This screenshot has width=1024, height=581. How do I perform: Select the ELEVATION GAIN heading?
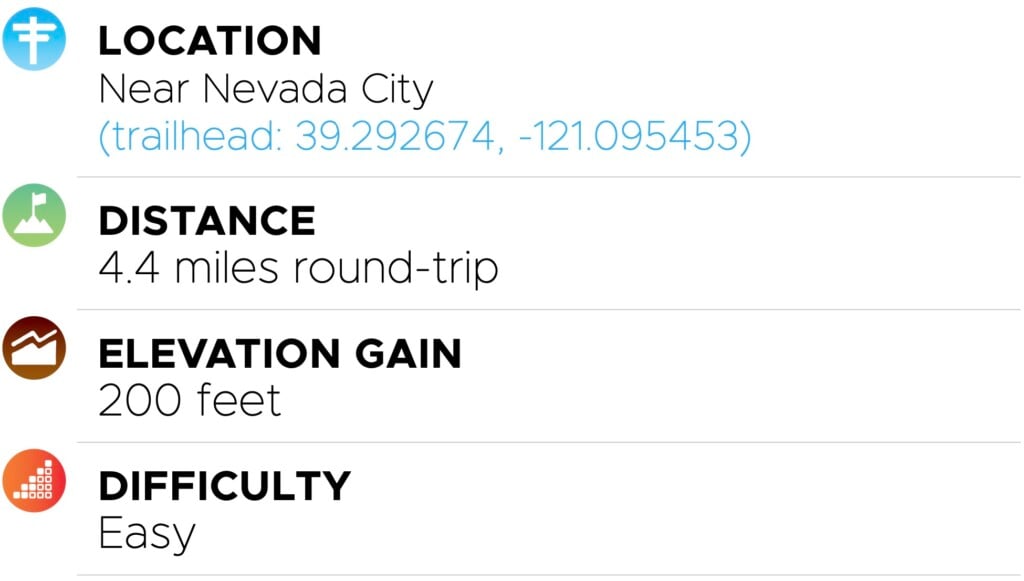[280, 353]
